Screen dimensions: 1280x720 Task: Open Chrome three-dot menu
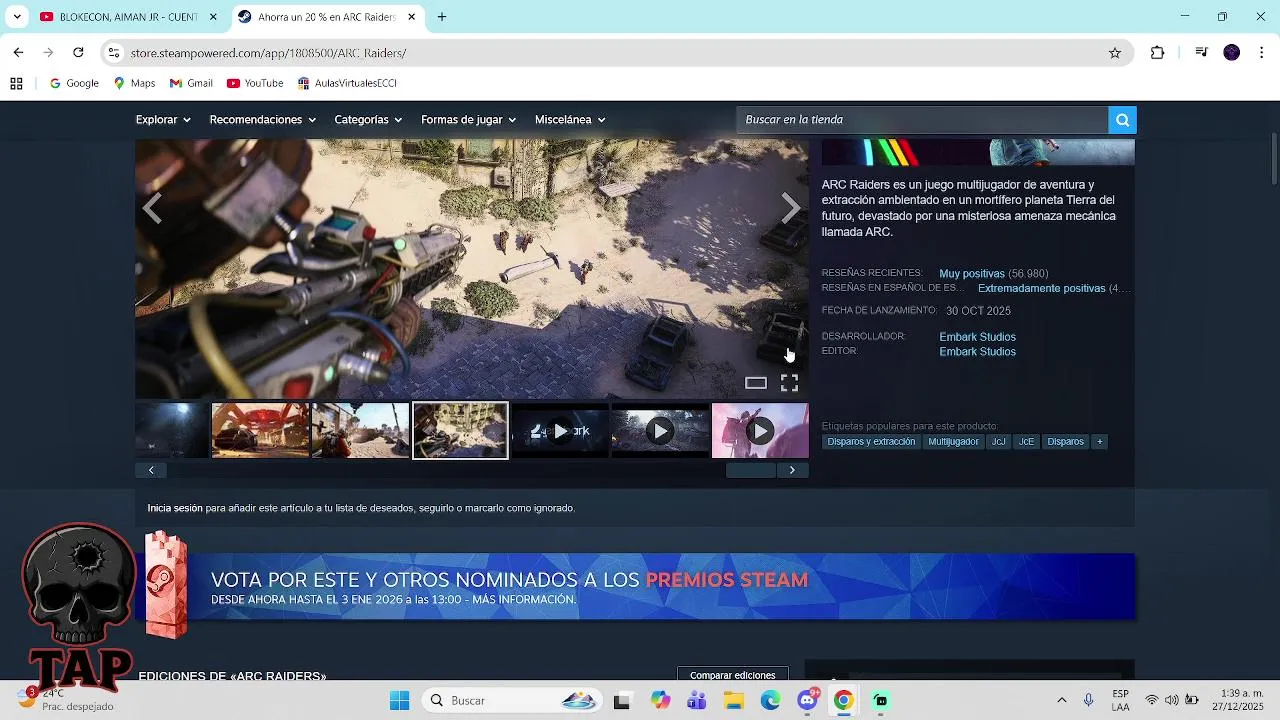(1261, 53)
